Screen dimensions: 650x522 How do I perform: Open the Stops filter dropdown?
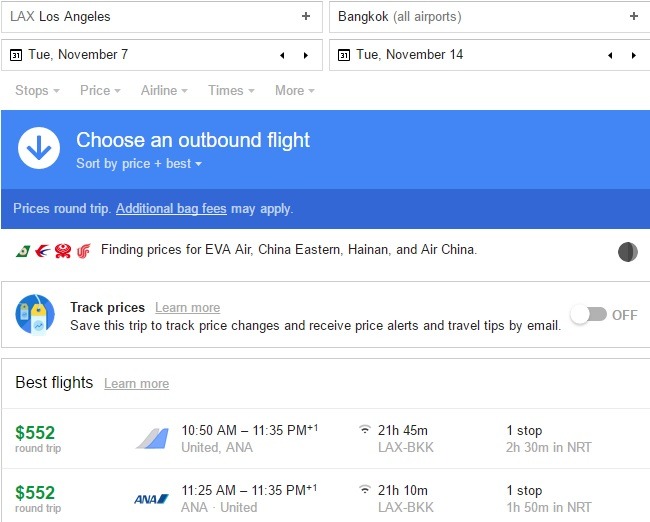pos(37,90)
